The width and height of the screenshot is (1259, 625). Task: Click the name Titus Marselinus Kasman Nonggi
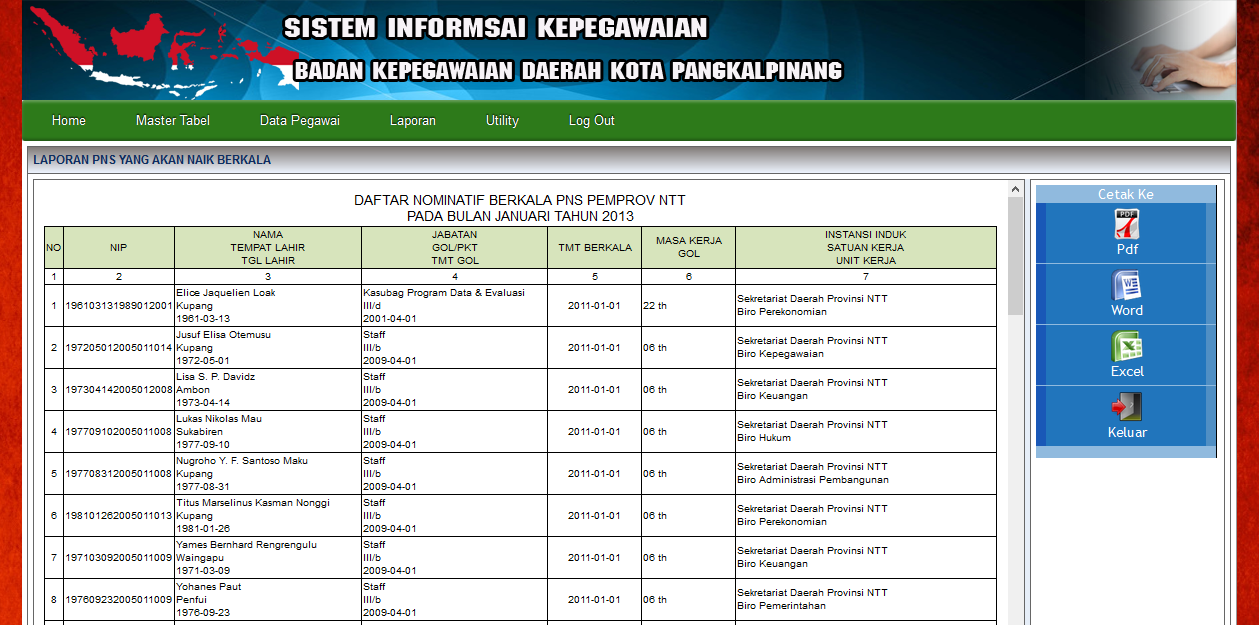coord(253,503)
